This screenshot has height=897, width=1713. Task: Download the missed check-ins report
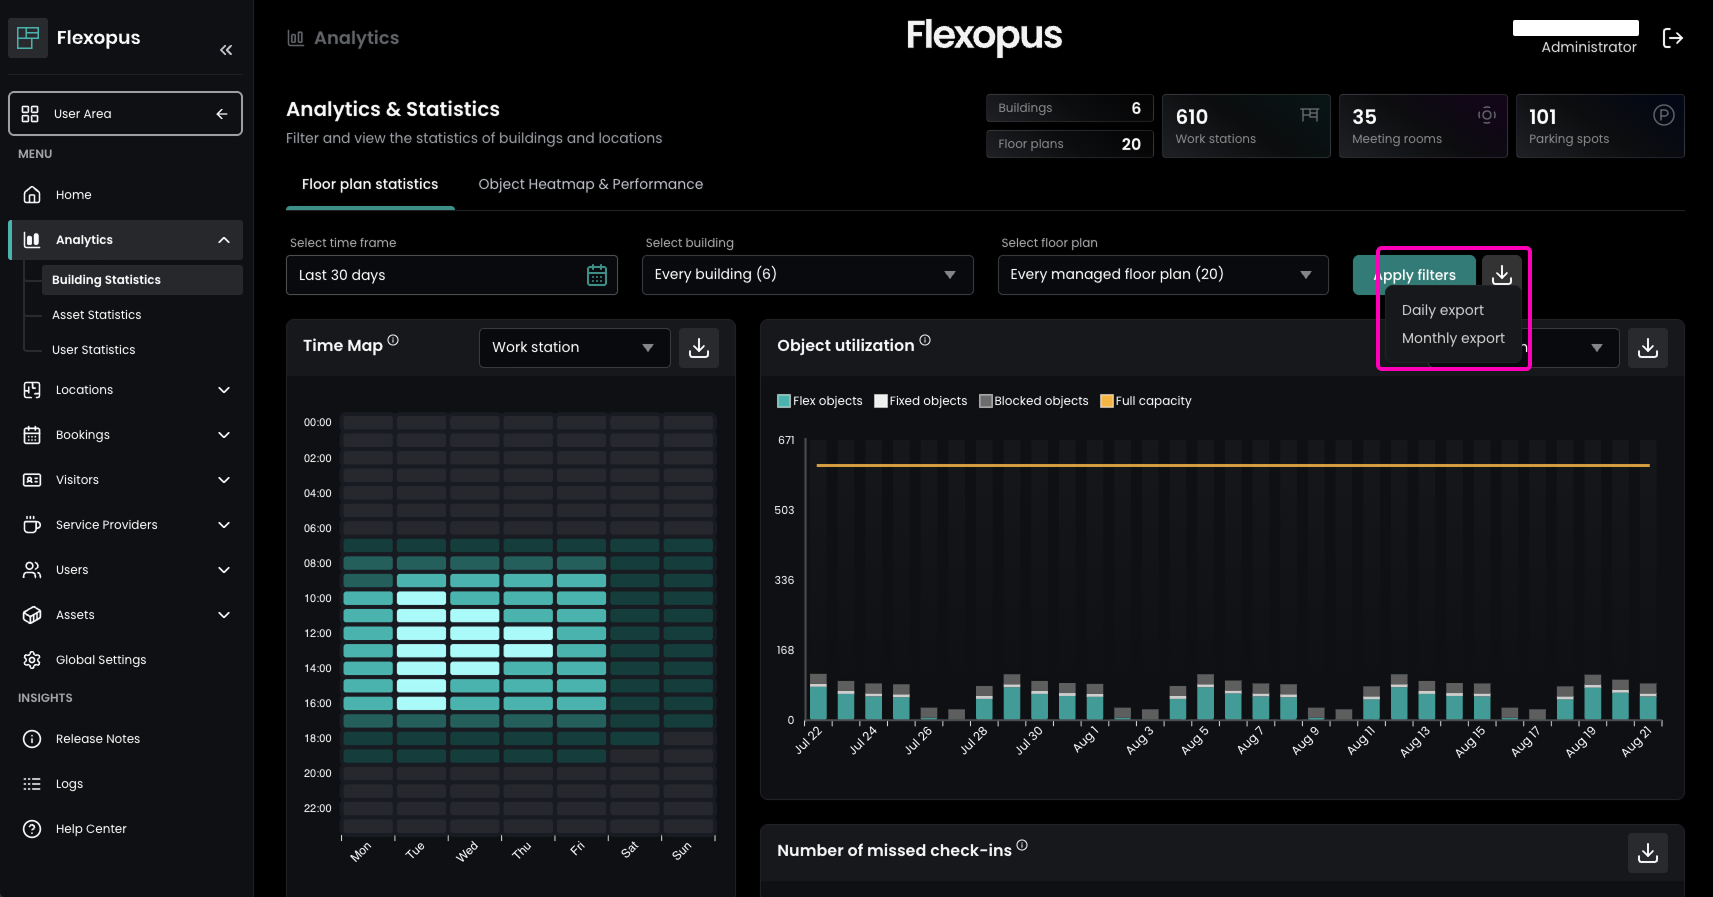[x=1647, y=853]
